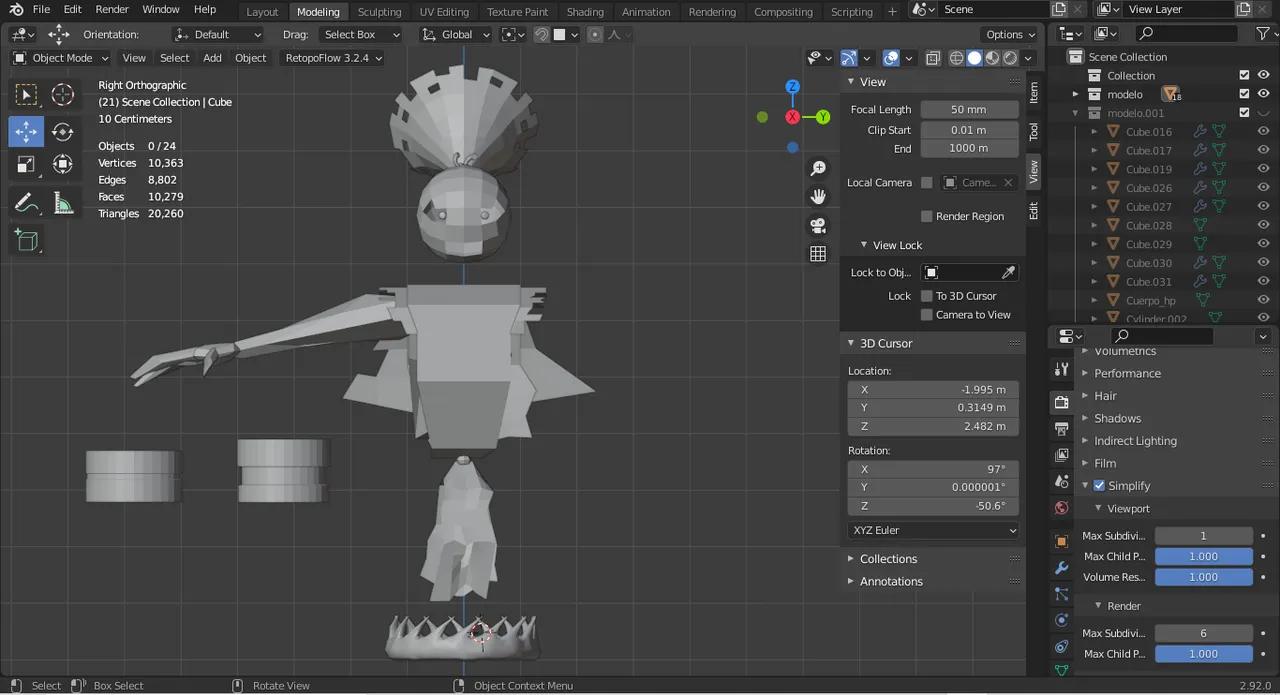
Task: Switch to rendered viewport shading
Action: pyautogui.click(x=1010, y=58)
